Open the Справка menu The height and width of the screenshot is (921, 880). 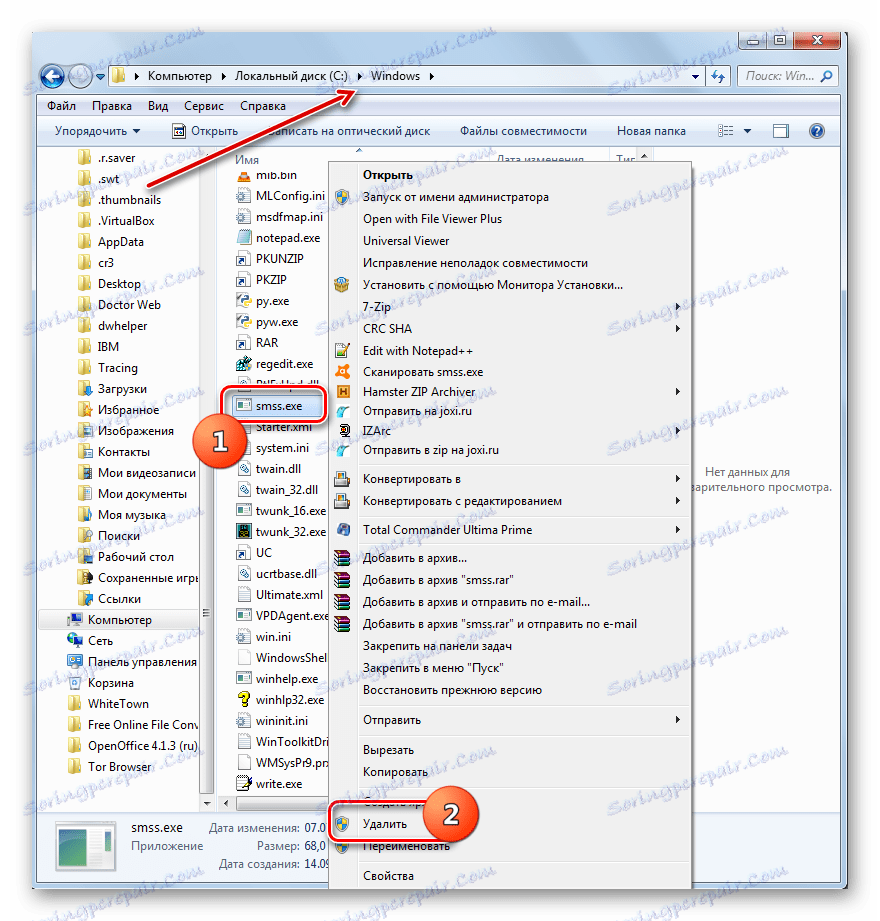[x=263, y=106]
